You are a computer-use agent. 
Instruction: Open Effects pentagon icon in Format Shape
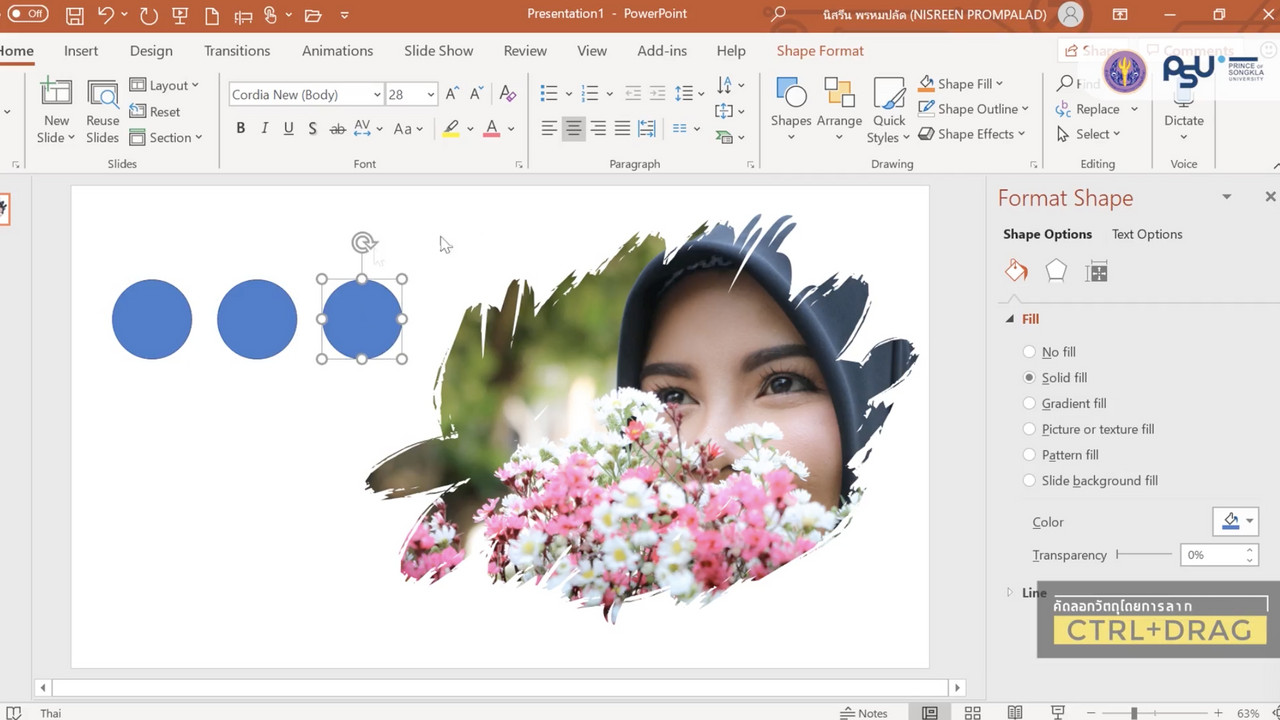tap(1056, 271)
